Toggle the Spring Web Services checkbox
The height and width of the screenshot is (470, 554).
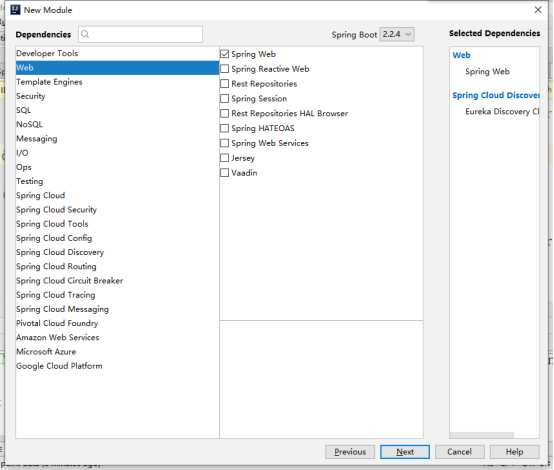pos(224,143)
